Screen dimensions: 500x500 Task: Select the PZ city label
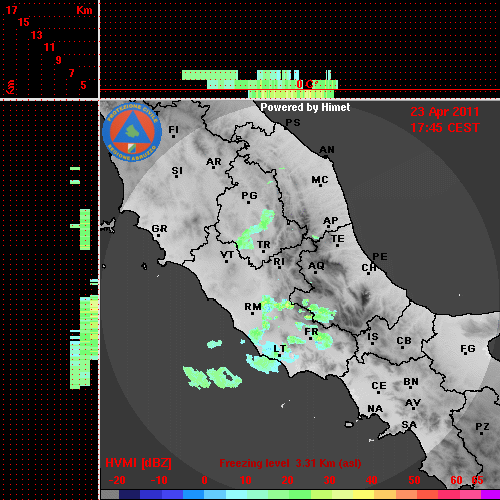pos(482,427)
